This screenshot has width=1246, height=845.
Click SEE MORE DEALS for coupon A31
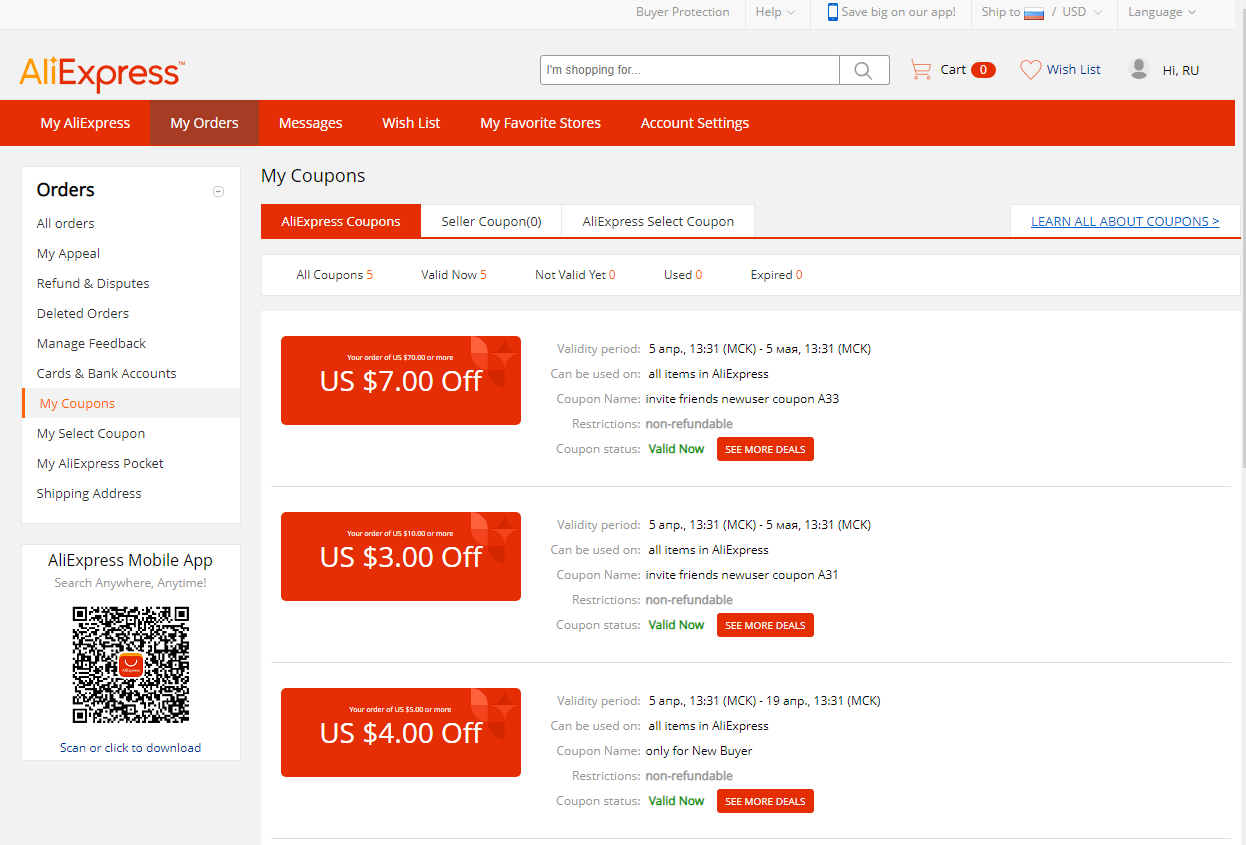coord(765,625)
